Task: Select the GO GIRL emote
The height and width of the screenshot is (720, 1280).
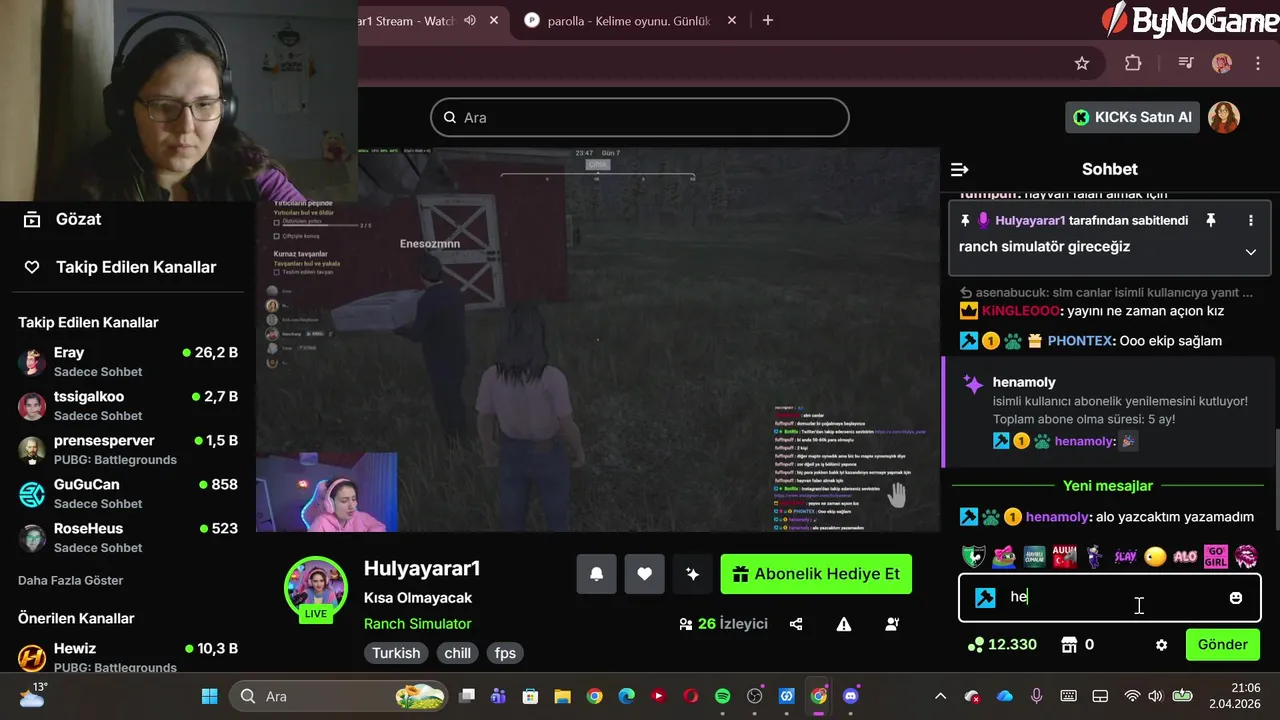Action: (x=1215, y=557)
